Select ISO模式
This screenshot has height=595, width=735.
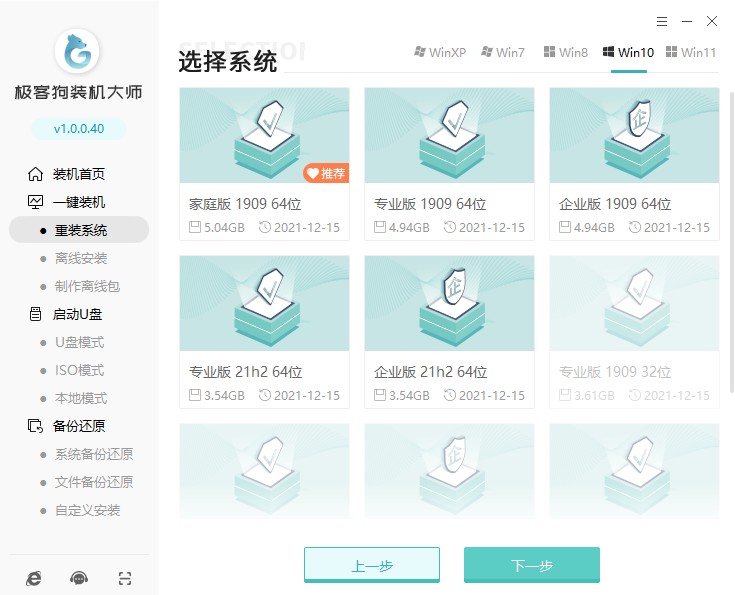pos(79,370)
